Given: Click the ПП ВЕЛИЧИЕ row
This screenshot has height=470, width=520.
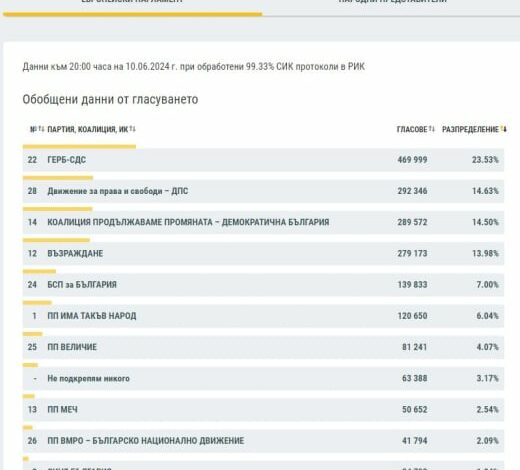Looking at the screenshot, I should (263, 347).
